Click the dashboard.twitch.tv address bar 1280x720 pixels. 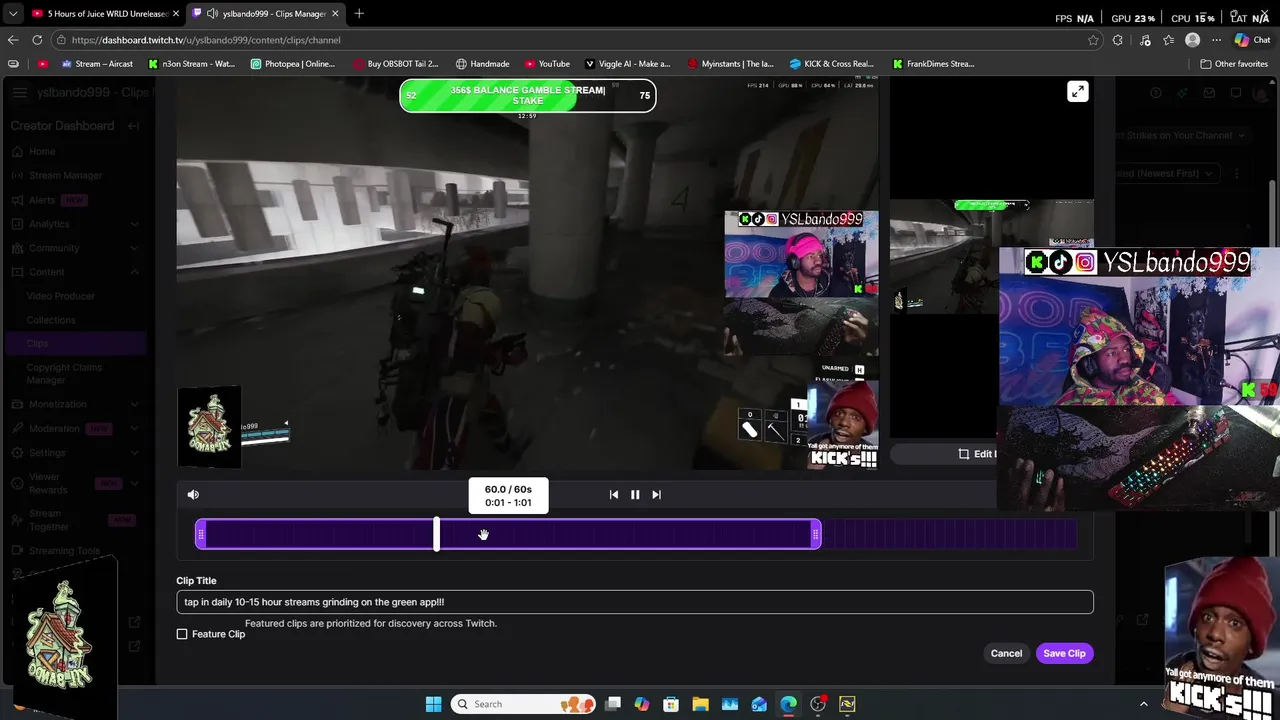click(570, 40)
